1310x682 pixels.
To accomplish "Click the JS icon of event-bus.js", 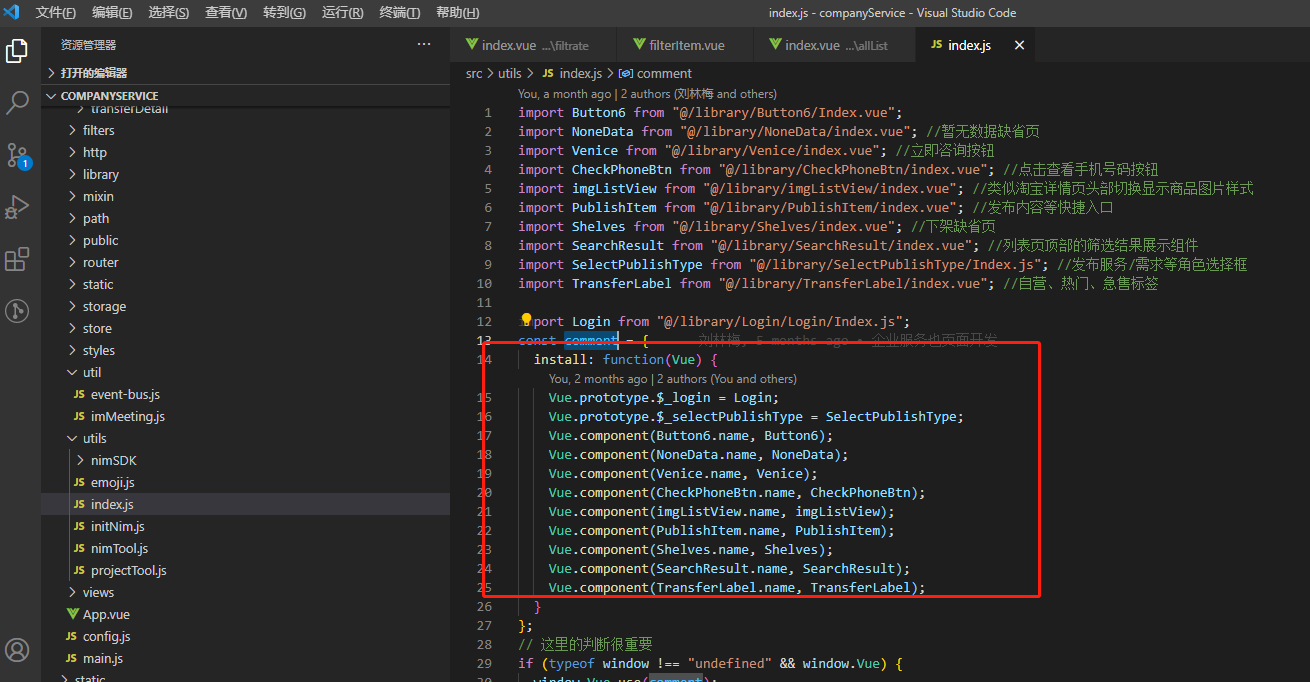I will click(x=81, y=394).
